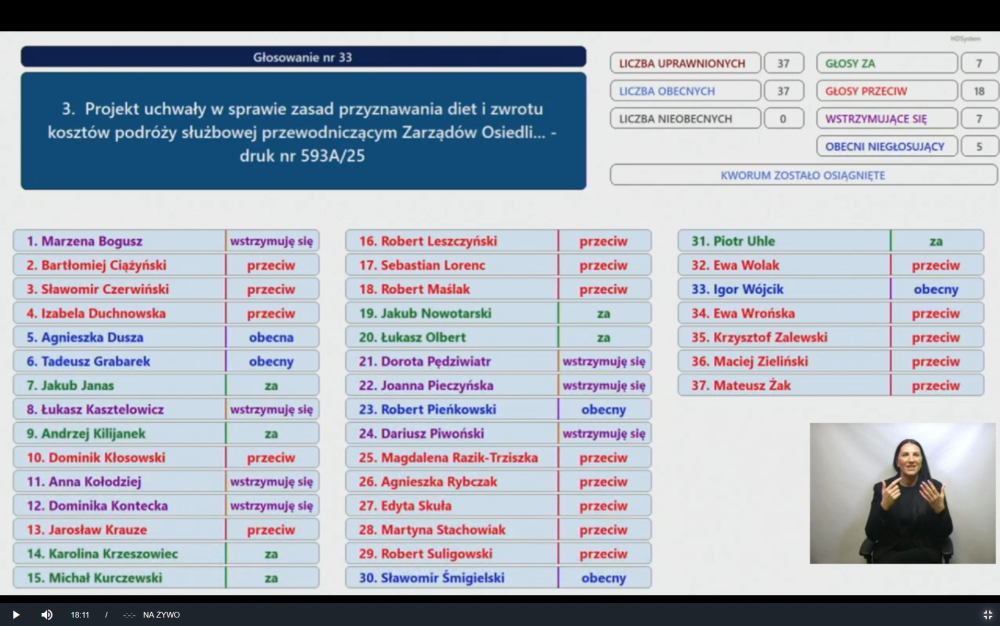This screenshot has width=1000, height=626.
Task: Select row 15. Michał Kurczewski
Action: (x=166, y=578)
